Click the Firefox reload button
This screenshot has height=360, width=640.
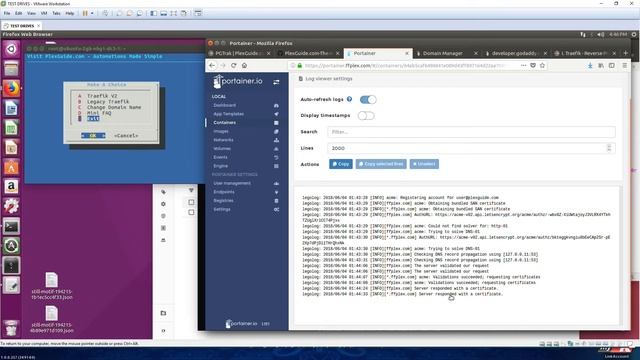[x=233, y=65]
